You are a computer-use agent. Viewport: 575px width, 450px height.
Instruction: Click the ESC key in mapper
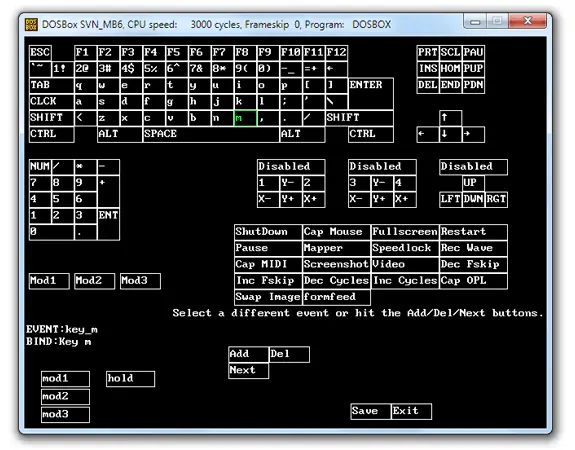40,52
